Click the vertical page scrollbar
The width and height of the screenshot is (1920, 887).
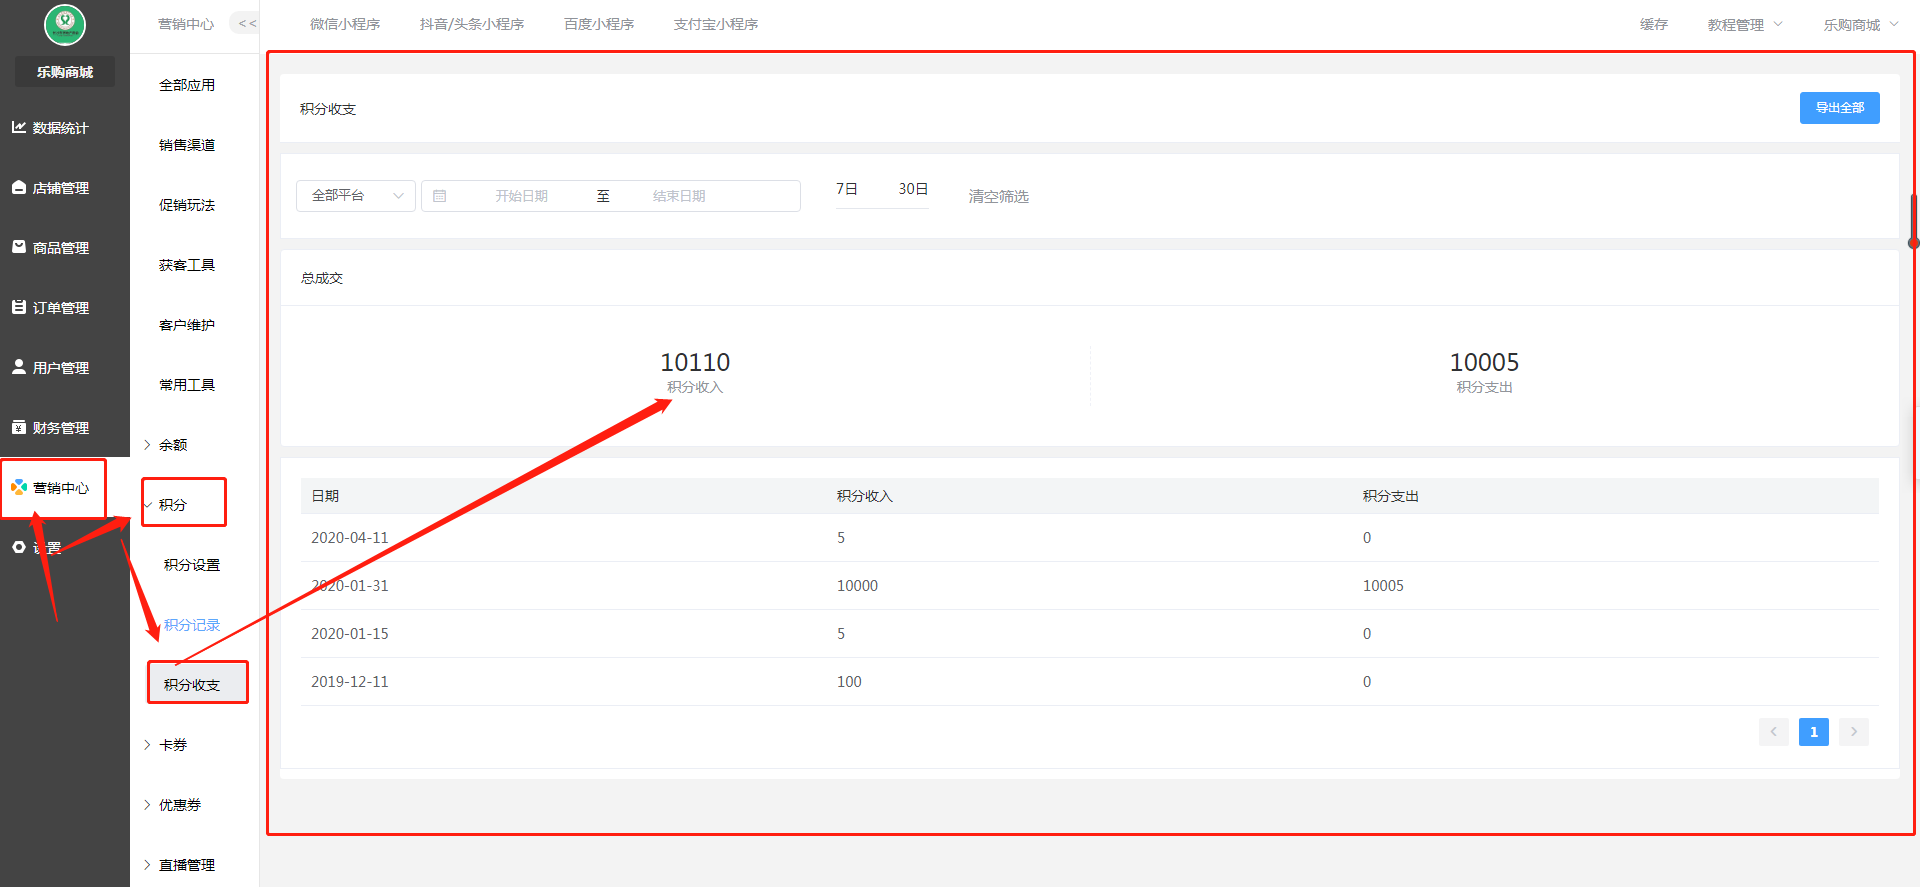pos(1914,220)
